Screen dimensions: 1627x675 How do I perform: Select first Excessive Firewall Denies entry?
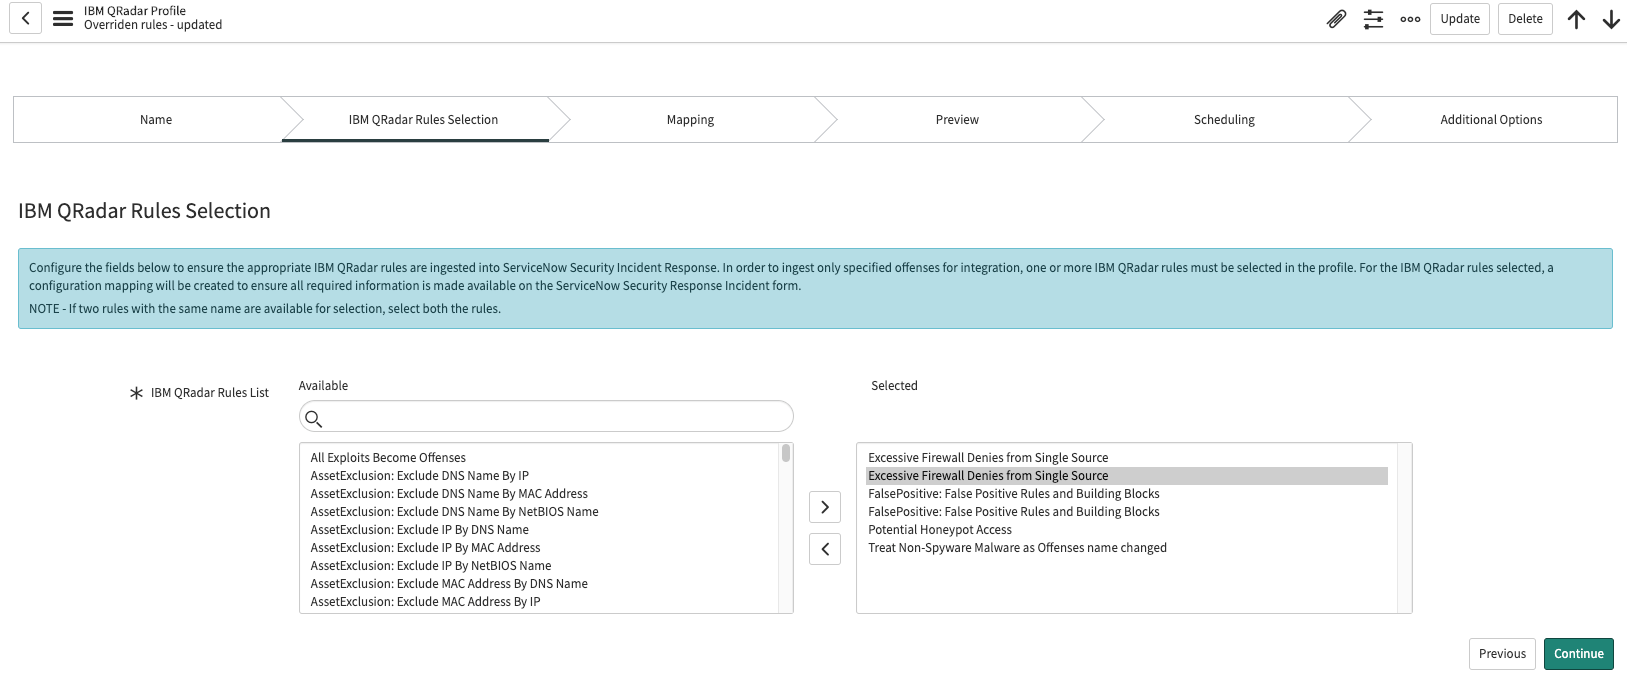click(x=988, y=458)
